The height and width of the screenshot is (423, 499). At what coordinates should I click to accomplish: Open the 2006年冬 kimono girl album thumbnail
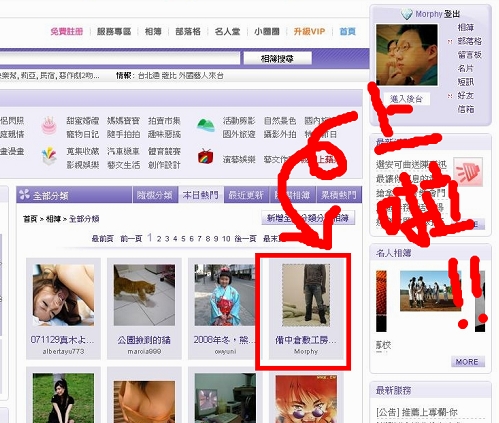coord(225,295)
